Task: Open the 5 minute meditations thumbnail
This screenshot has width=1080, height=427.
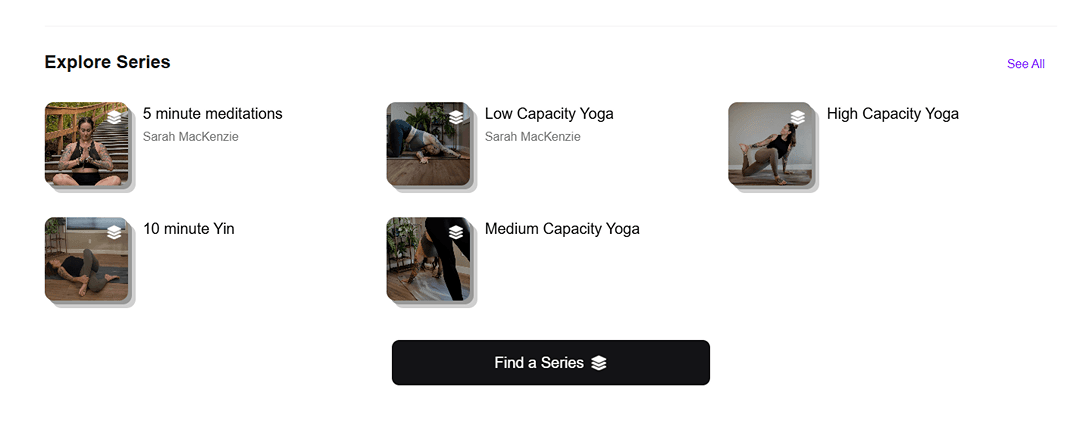Action: click(87, 145)
